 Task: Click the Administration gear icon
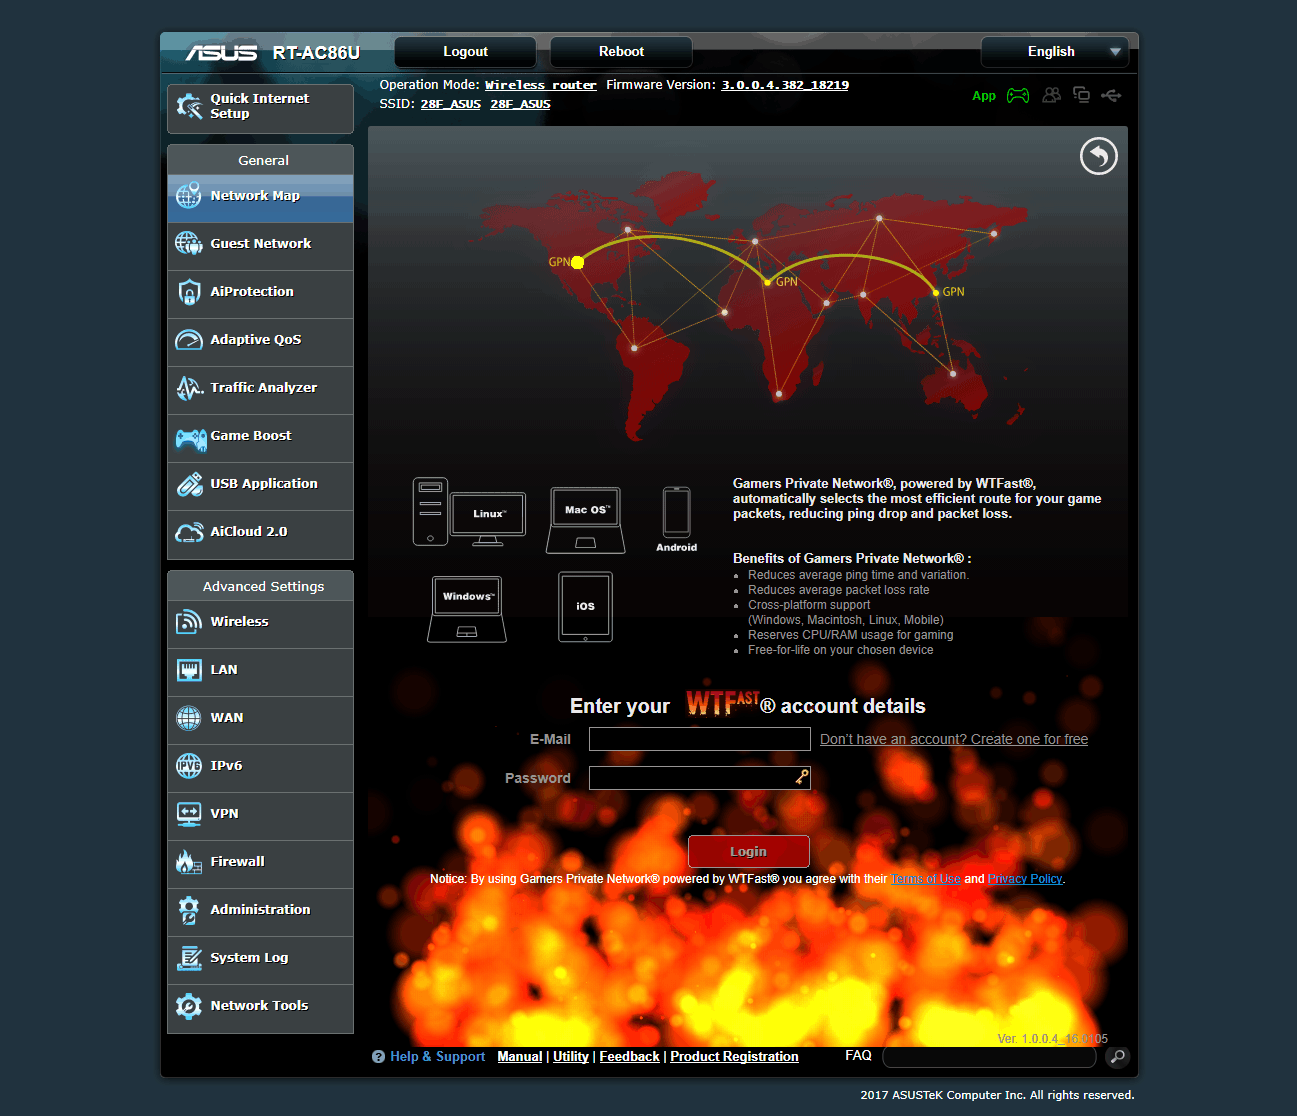point(189,910)
